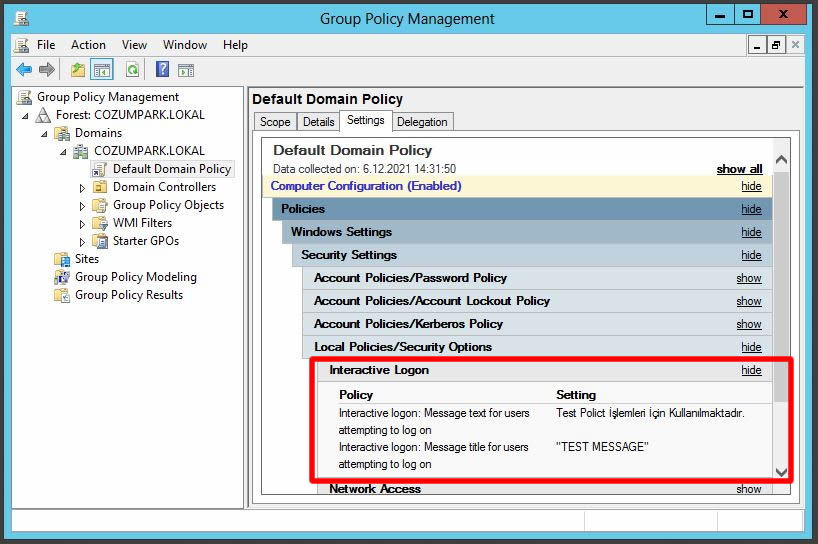The image size is (818, 544).
Task: Expand the Domain Controllers tree node
Action: coord(83,187)
